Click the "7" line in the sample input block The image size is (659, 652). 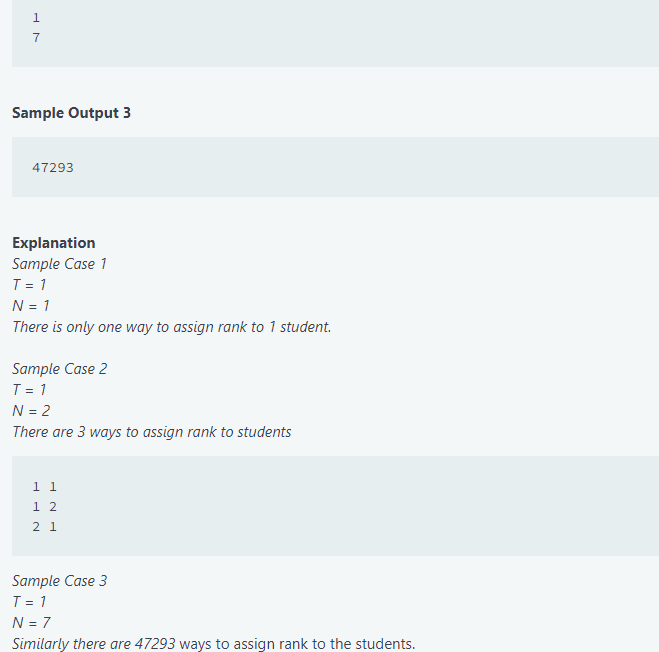click(x=36, y=38)
